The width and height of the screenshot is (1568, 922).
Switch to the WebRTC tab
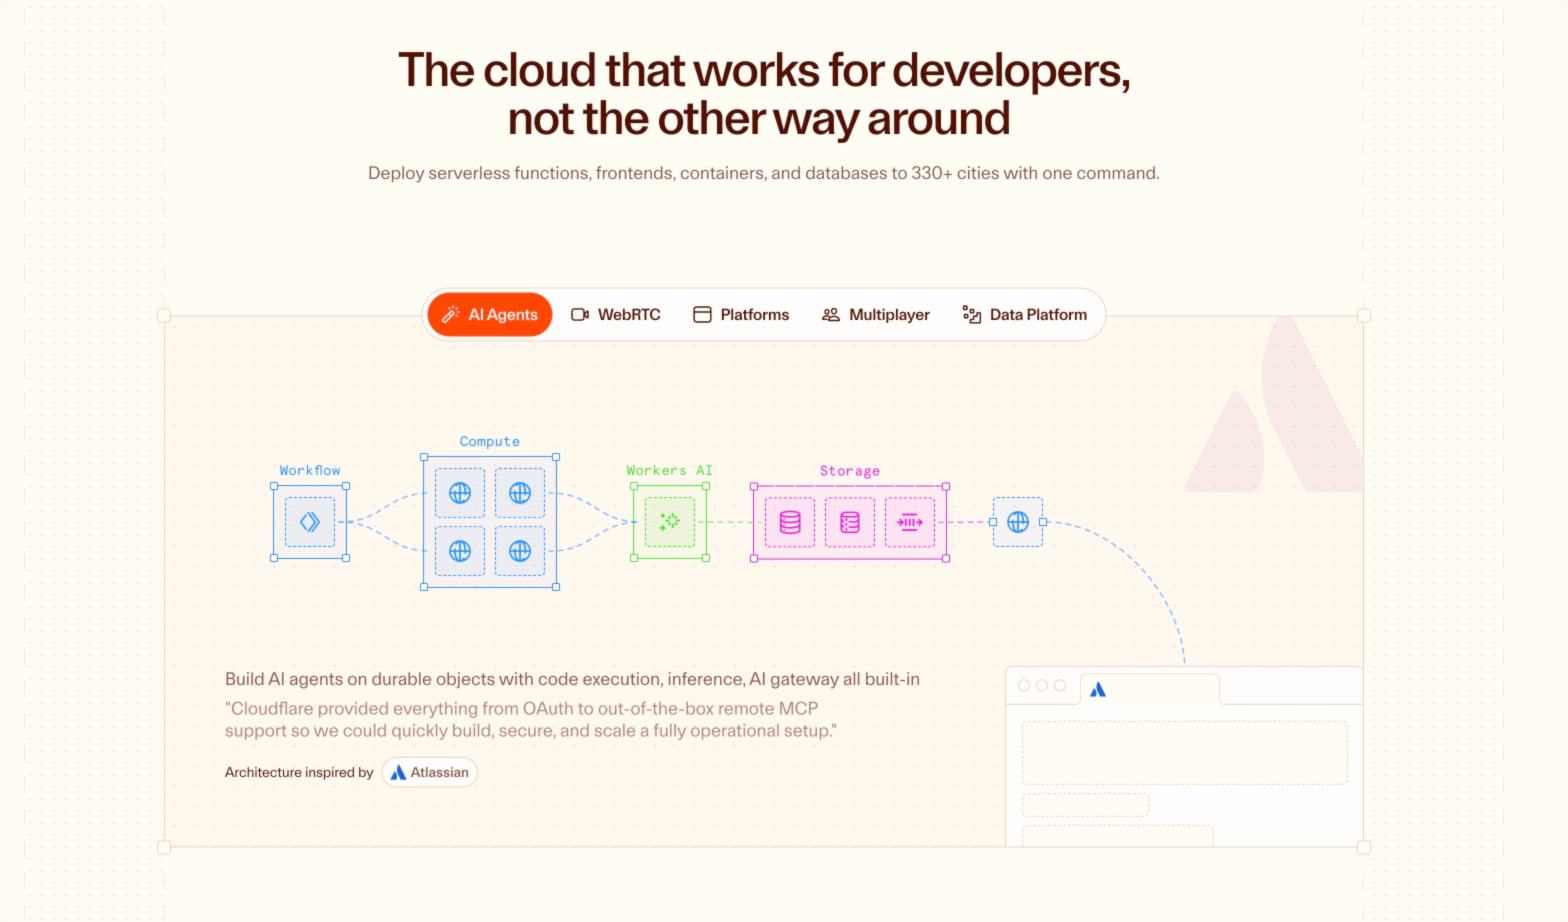616,315
